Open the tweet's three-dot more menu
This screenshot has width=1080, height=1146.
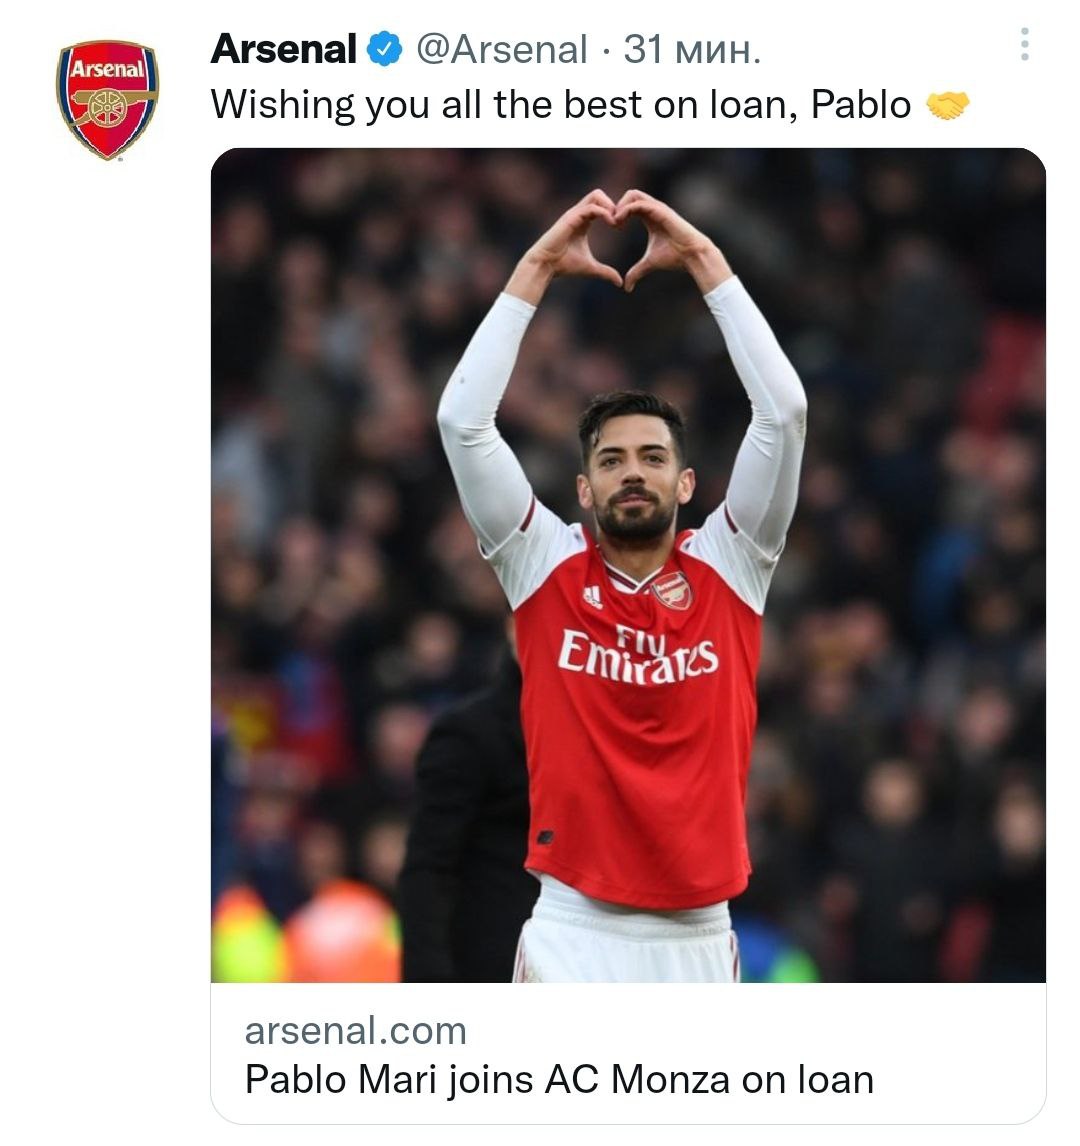pyautogui.click(x=1024, y=45)
